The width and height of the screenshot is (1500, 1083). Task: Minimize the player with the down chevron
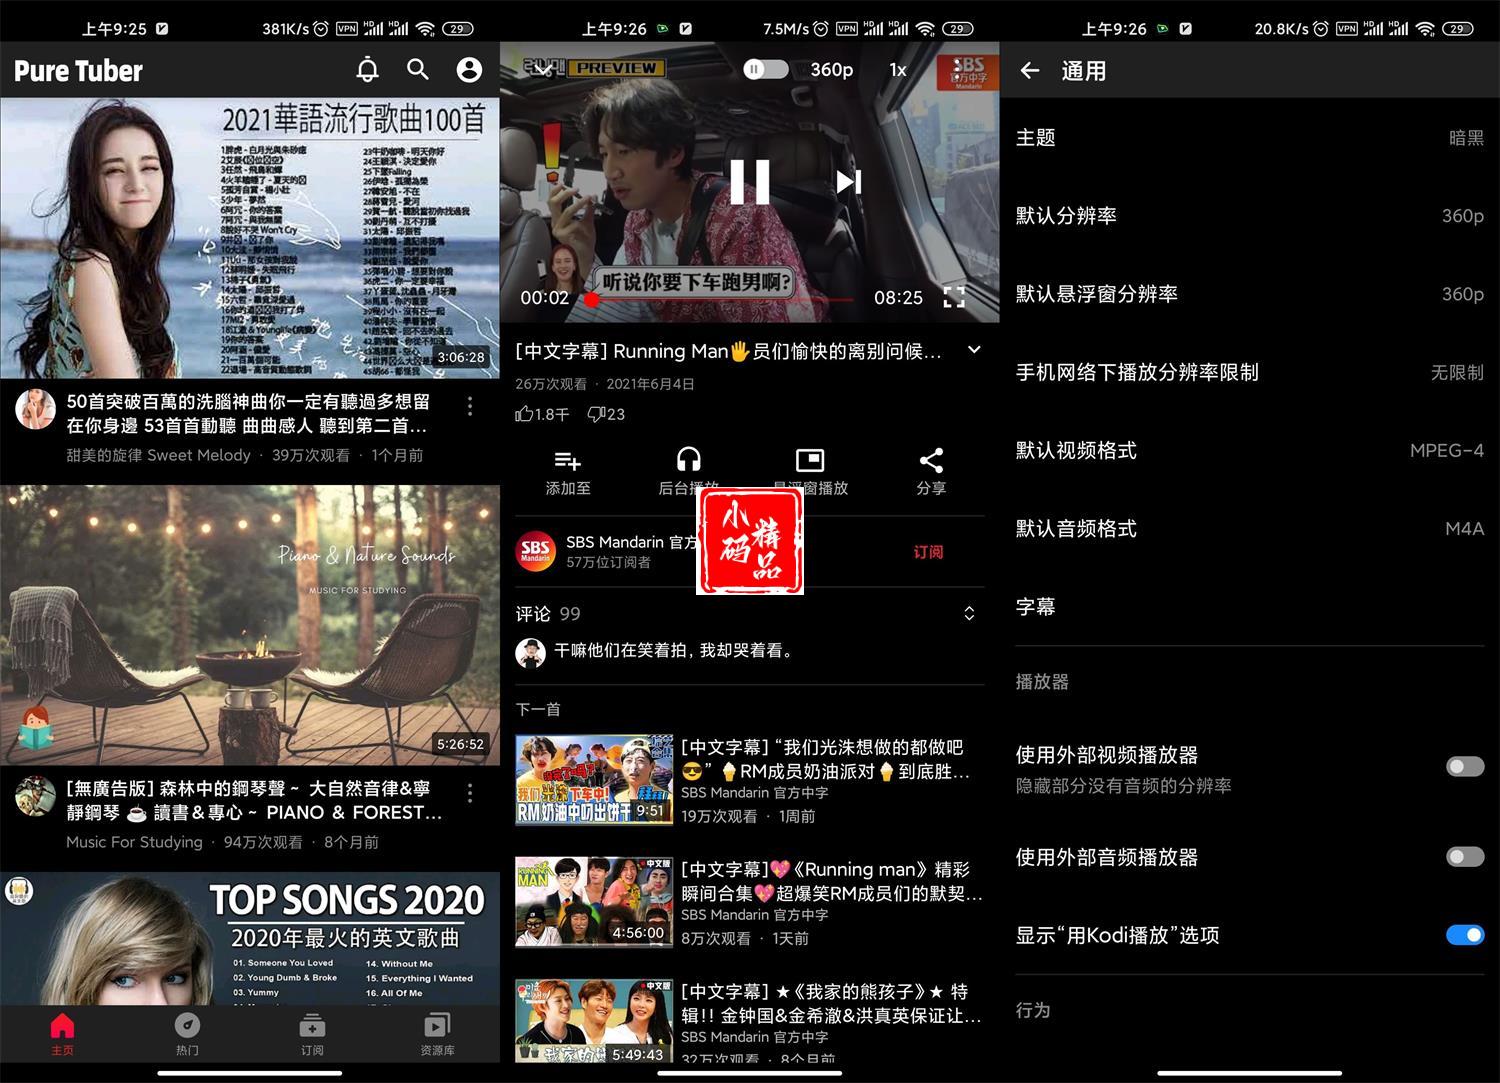pyautogui.click(x=542, y=69)
